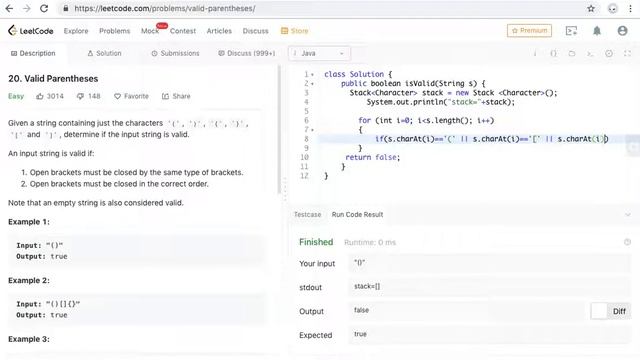
Task: Open the Playground terminal icon in header
Action: click(571, 31)
